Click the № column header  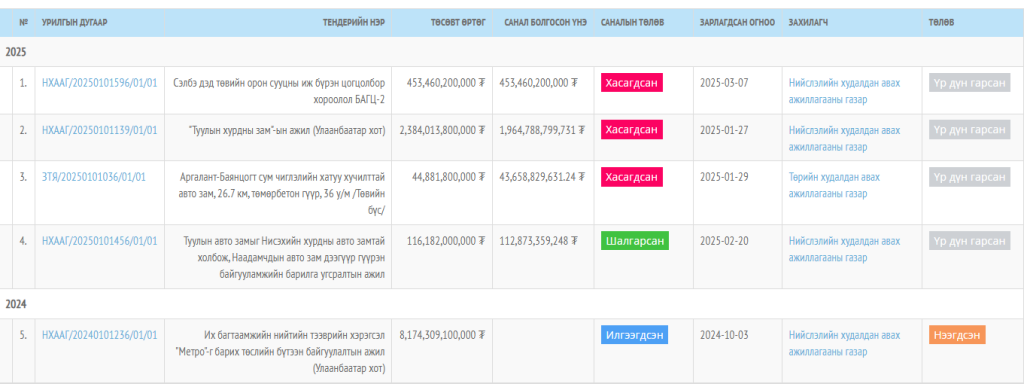pos(24,23)
